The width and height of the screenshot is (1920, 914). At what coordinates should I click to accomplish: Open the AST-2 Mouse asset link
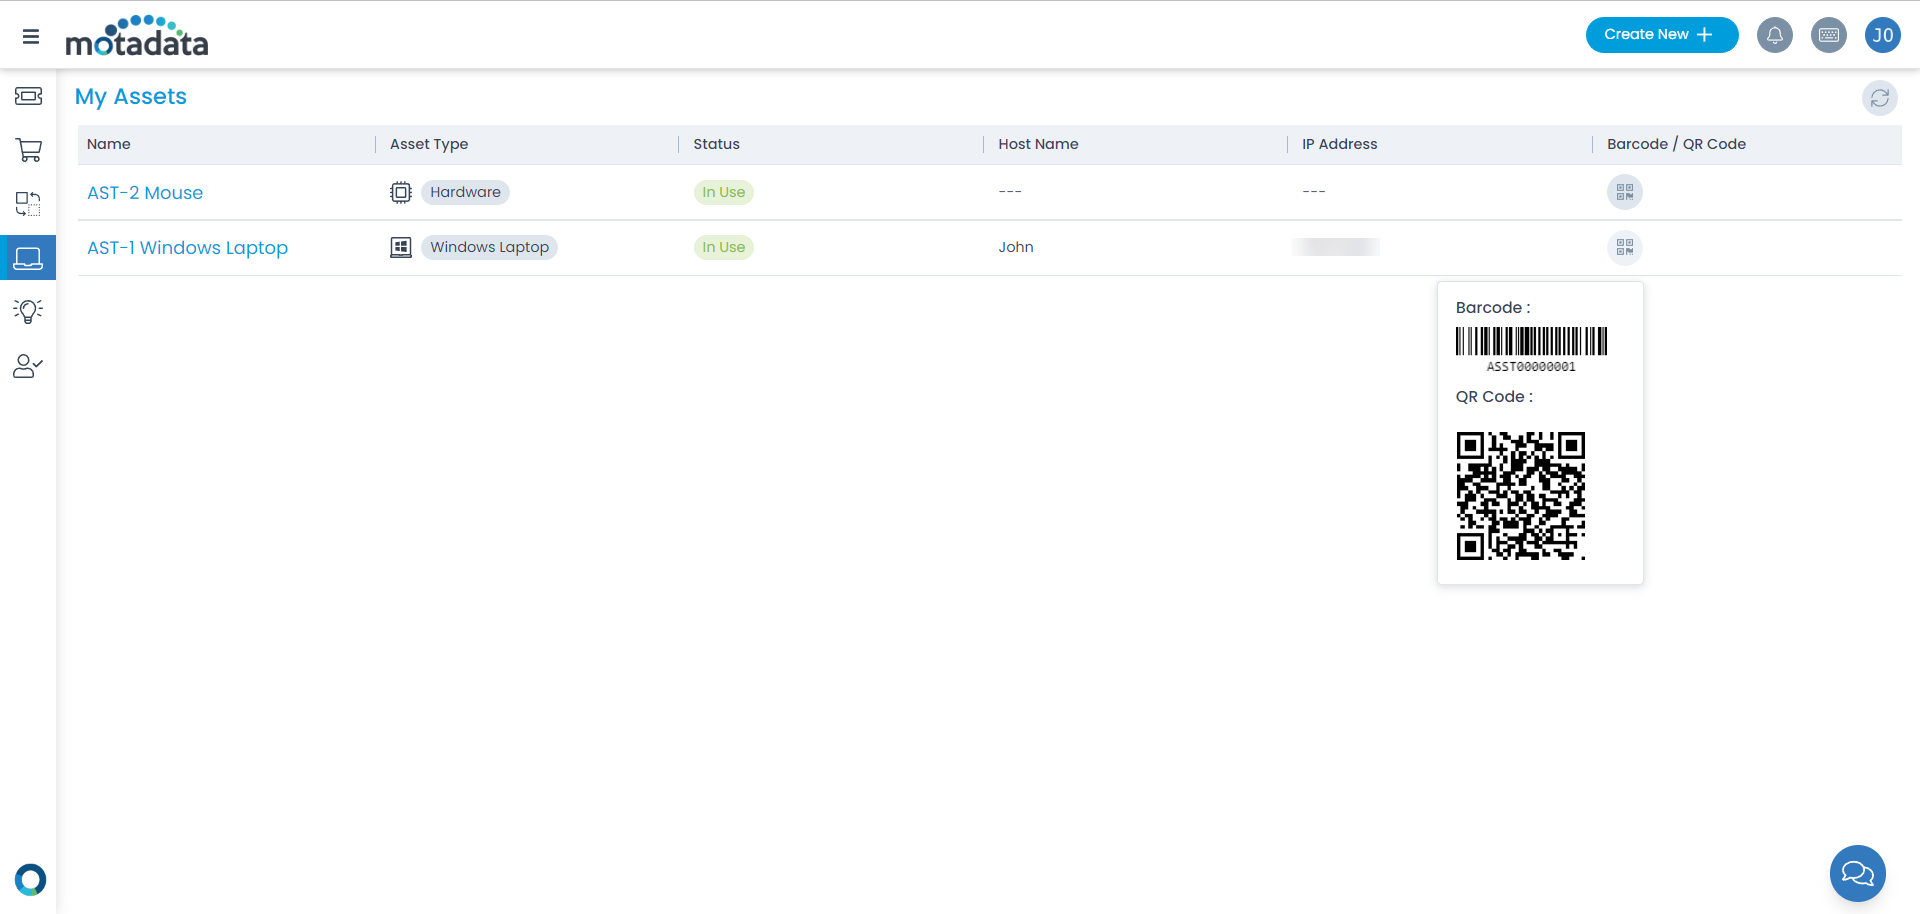(x=145, y=193)
